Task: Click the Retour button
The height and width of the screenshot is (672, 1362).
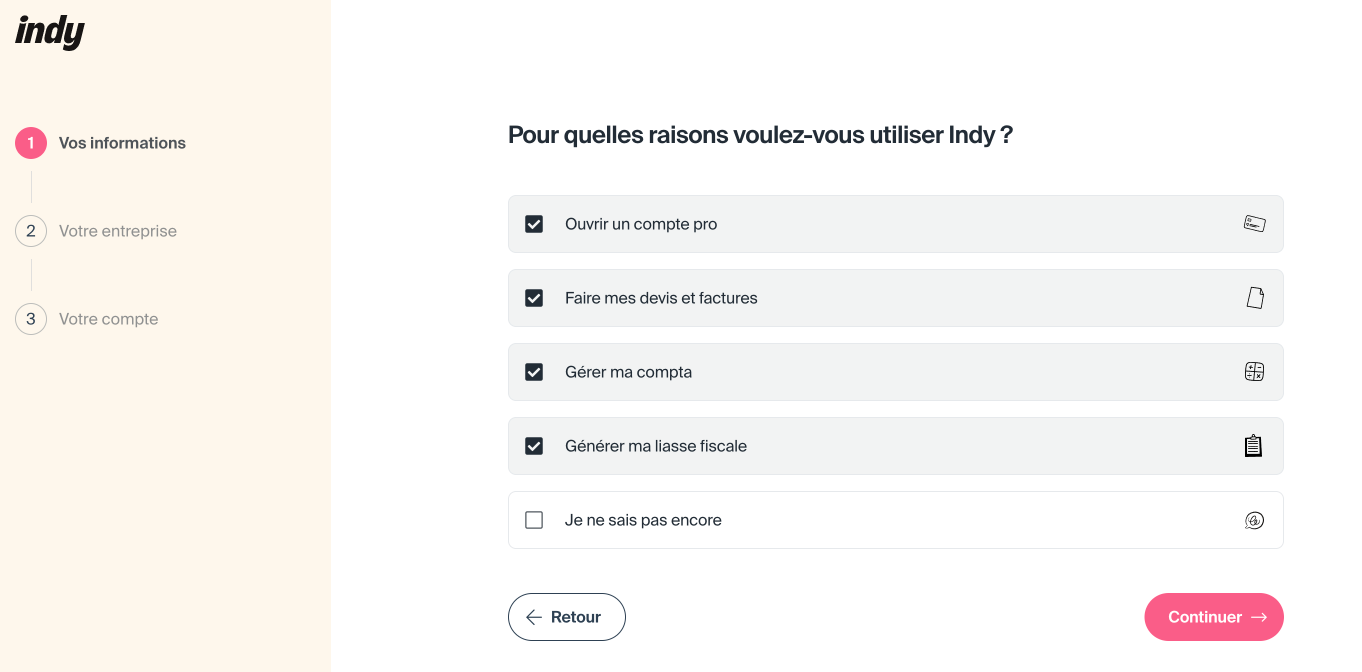Action: point(567,617)
